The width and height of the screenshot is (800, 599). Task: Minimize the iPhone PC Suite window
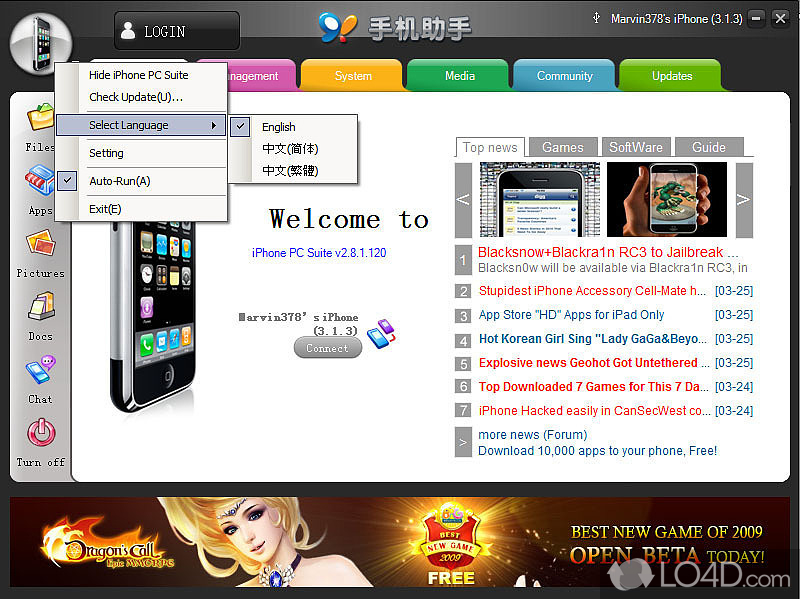click(x=756, y=19)
